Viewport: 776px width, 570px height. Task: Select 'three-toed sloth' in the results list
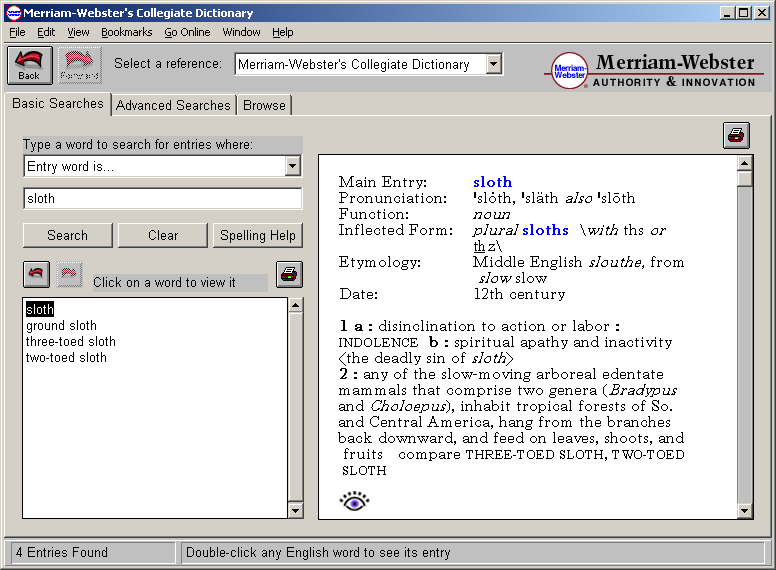[70, 341]
